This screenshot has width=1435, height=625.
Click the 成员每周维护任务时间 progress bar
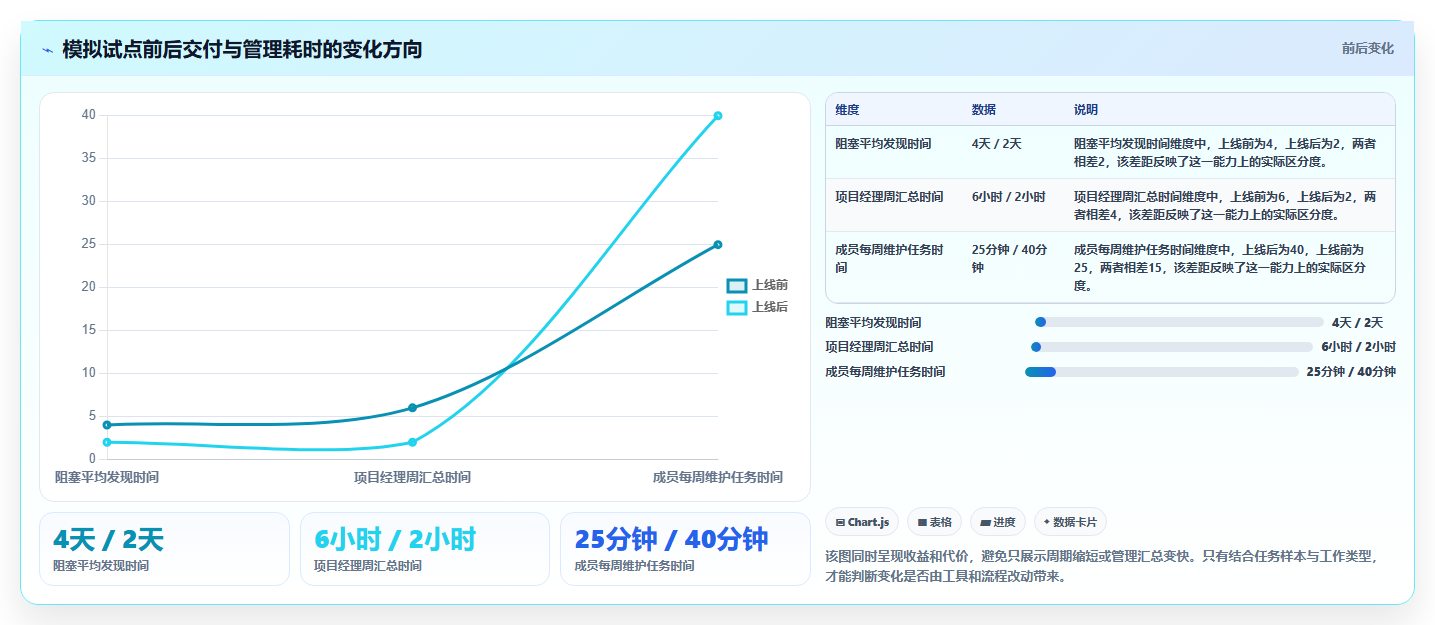coord(1162,372)
